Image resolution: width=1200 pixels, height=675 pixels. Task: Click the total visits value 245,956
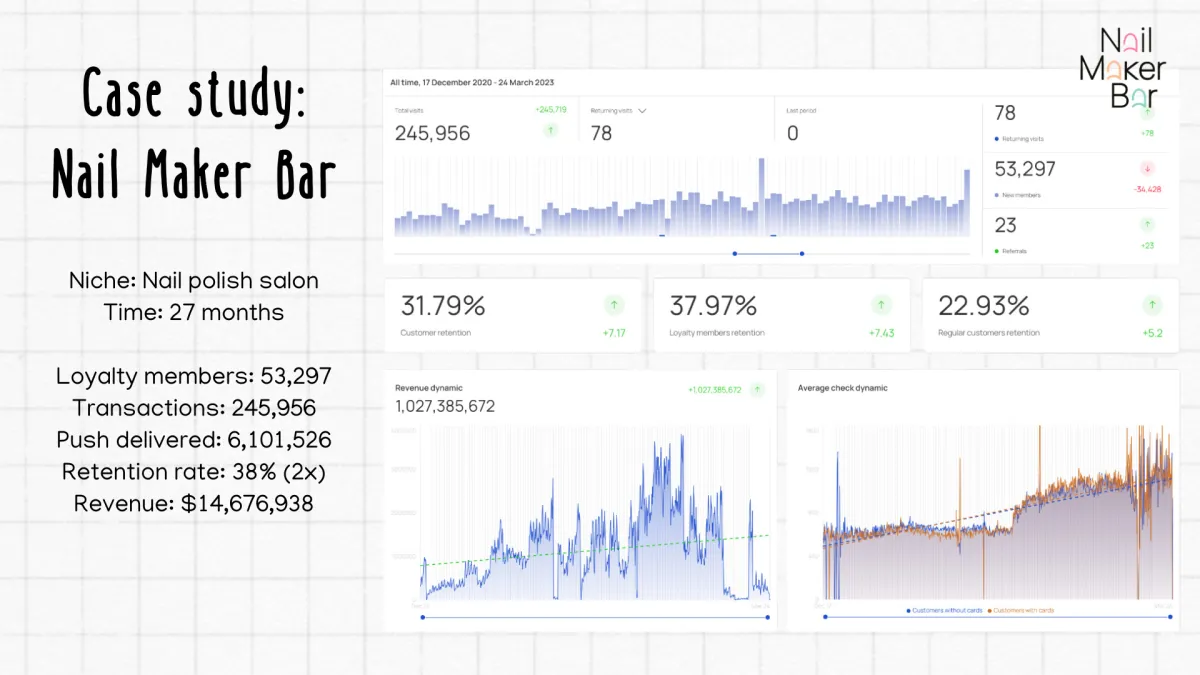[432, 133]
